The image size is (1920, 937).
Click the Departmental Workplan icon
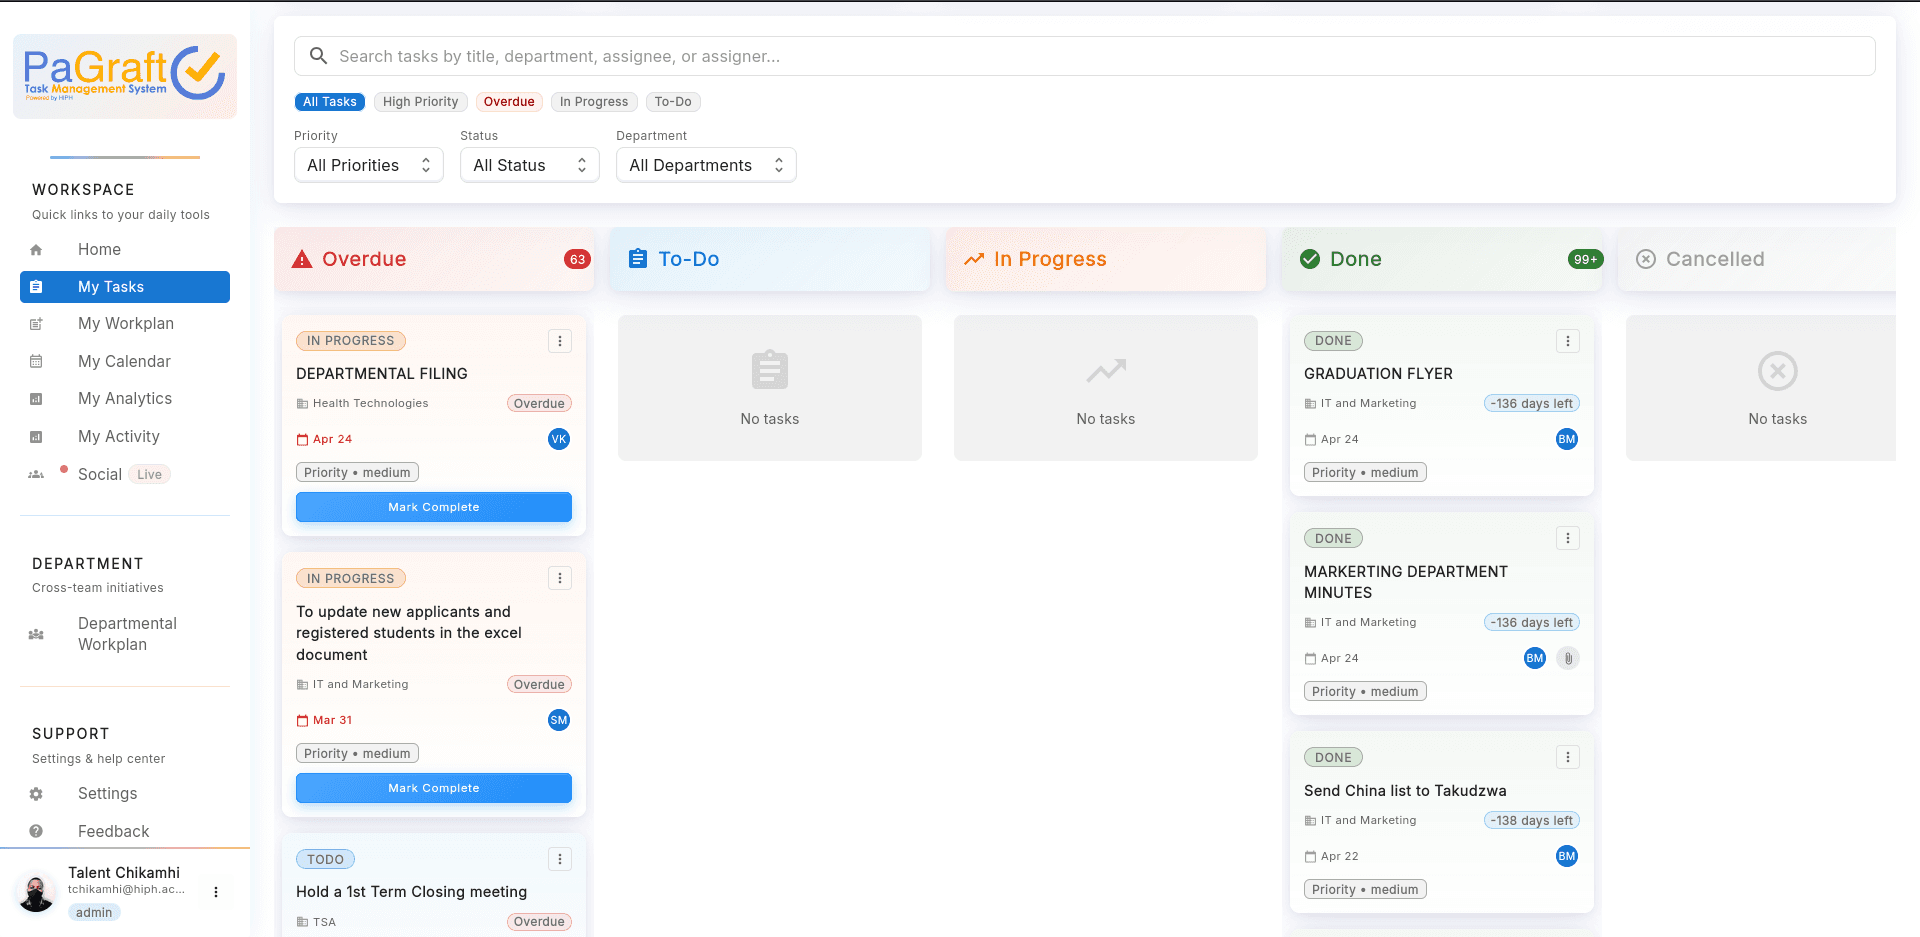pos(36,634)
